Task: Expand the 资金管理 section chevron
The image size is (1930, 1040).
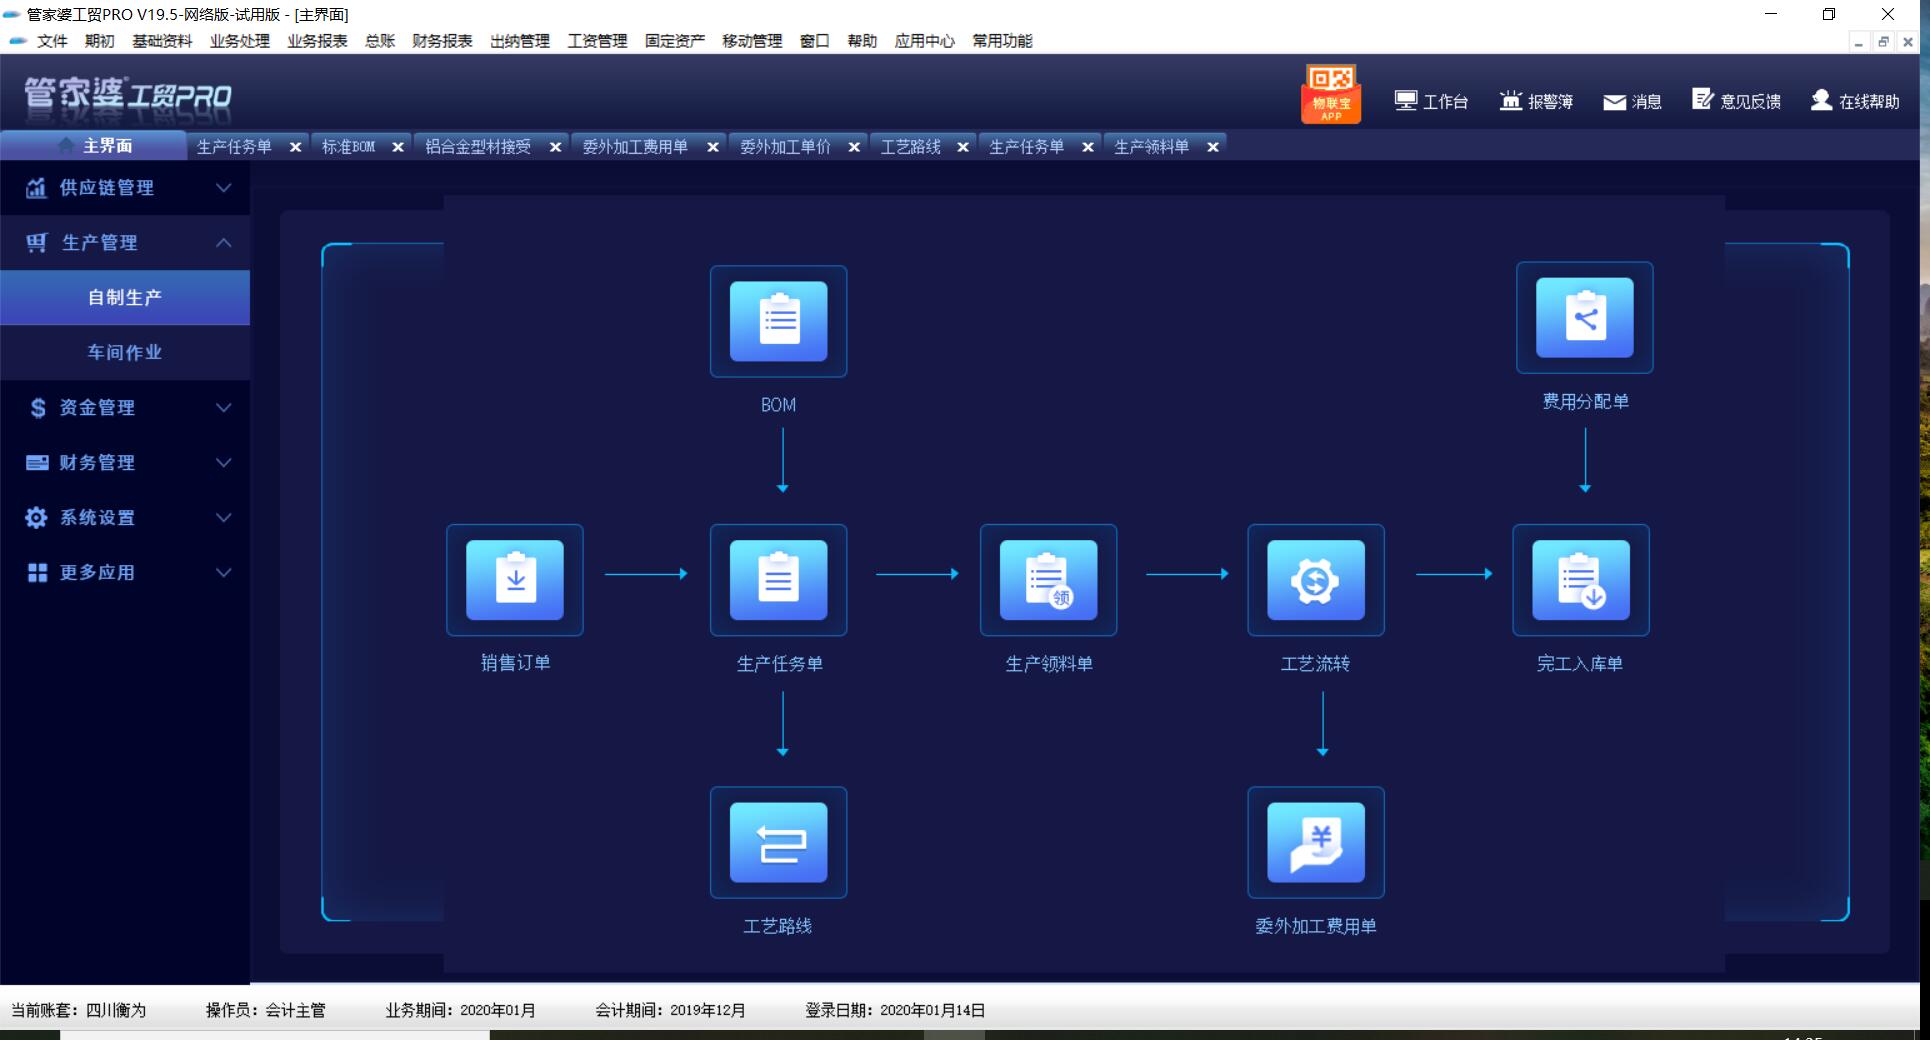Action: (224, 407)
